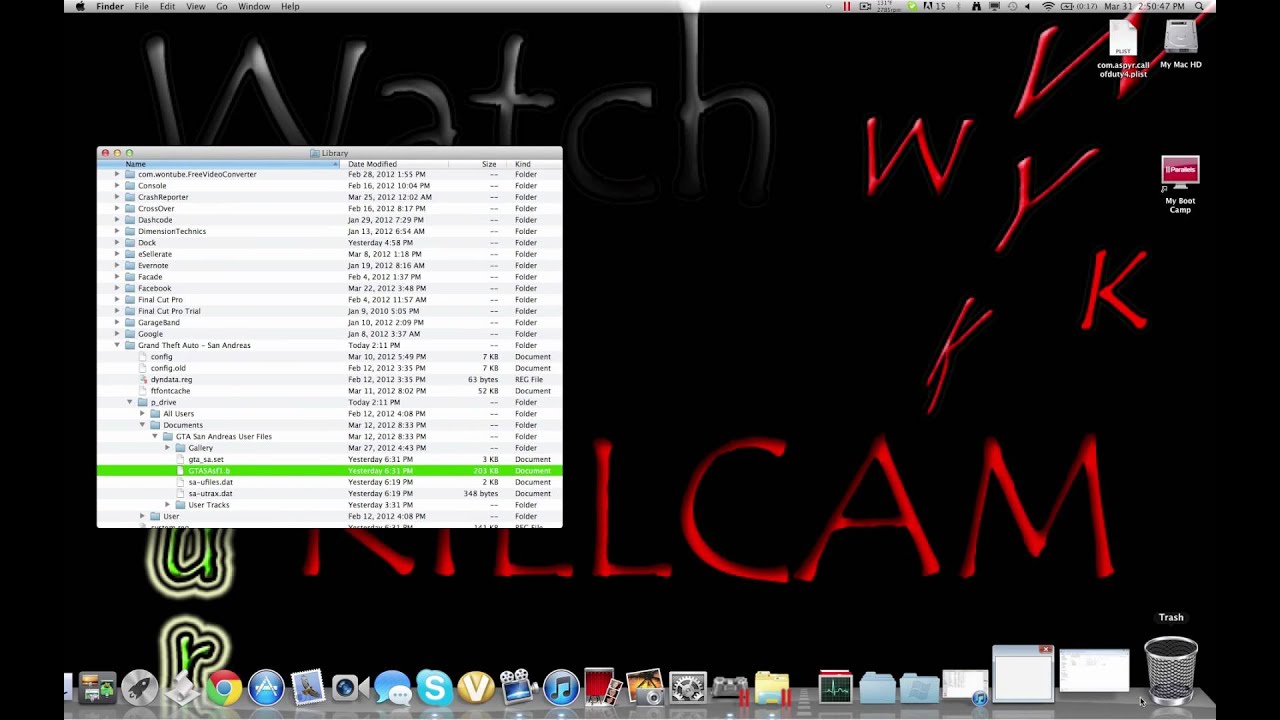This screenshot has height=720, width=1280.
Task: Launch iTunes from the dock
Action: click(x=561, y=688)
